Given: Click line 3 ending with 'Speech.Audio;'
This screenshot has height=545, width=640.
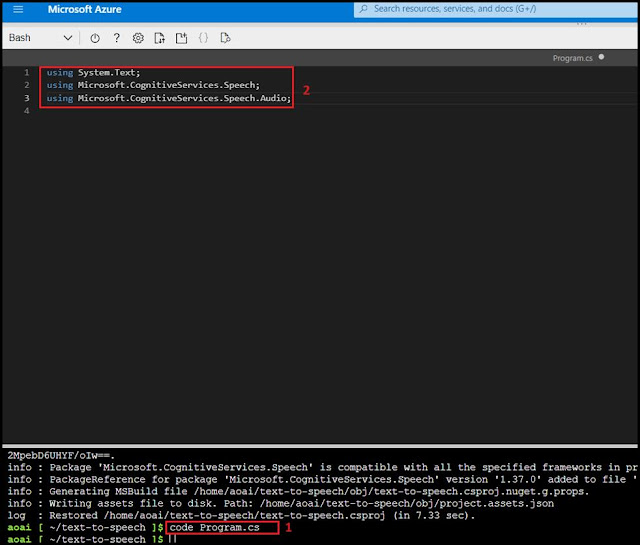Looking at the screenshot, I should [x=169, y=98].
